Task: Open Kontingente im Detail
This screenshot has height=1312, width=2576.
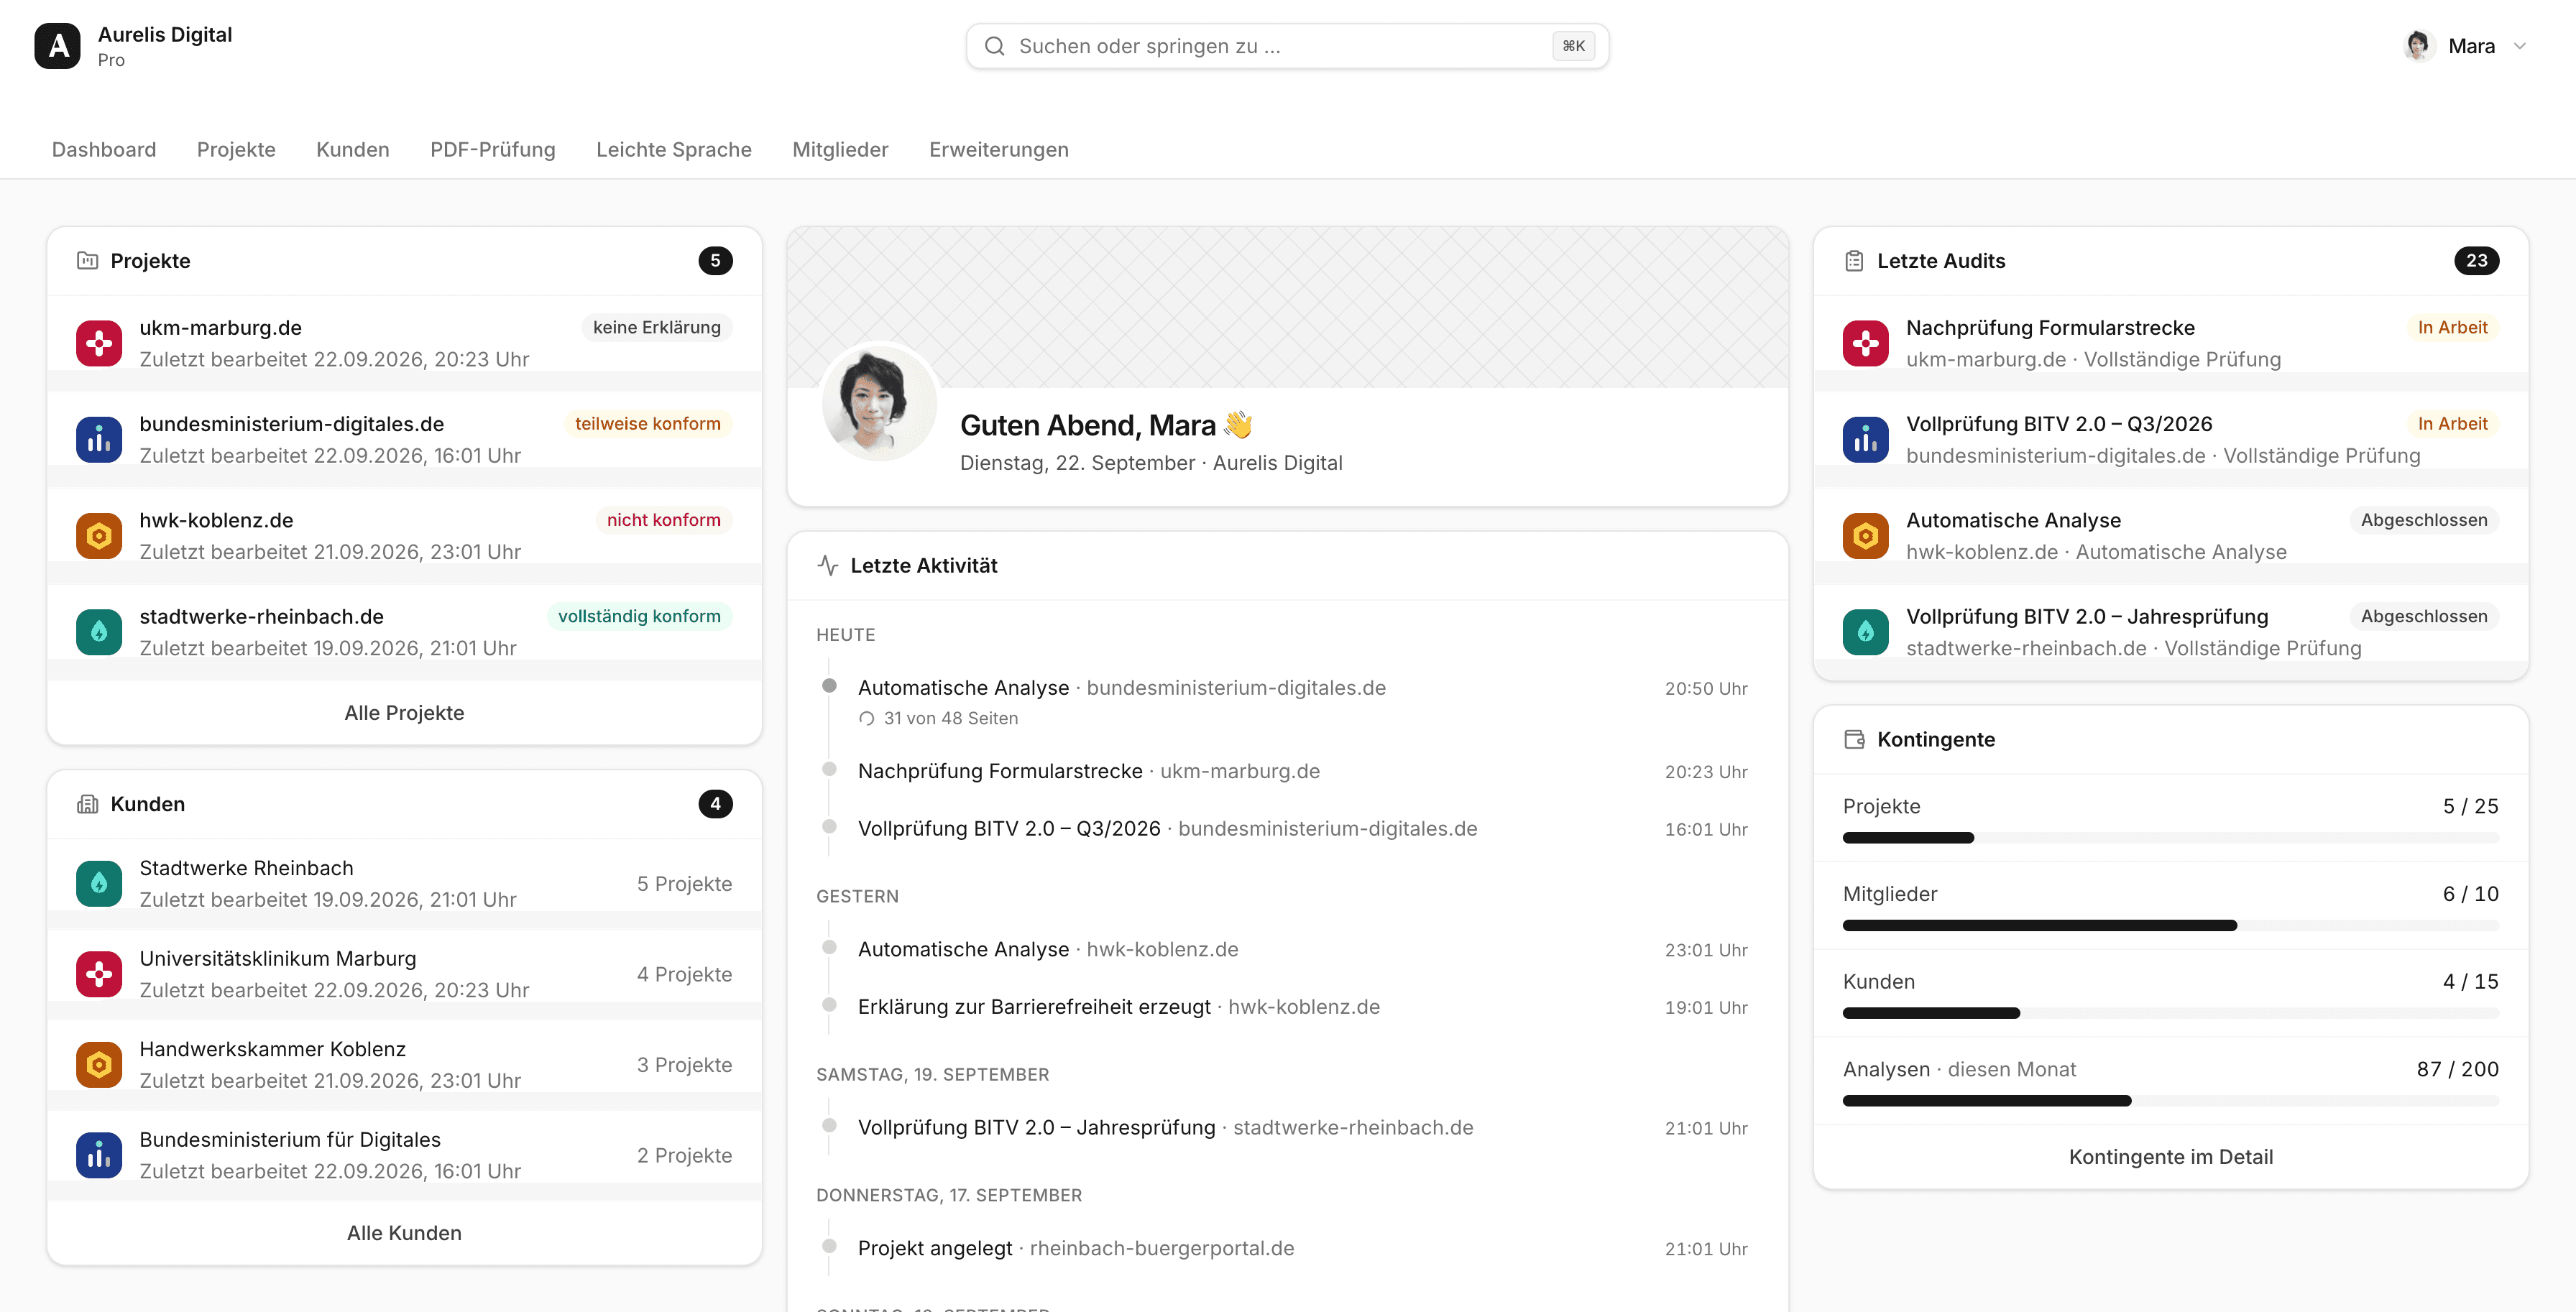Action: pyautogui.click(x=2171, y=1157)
